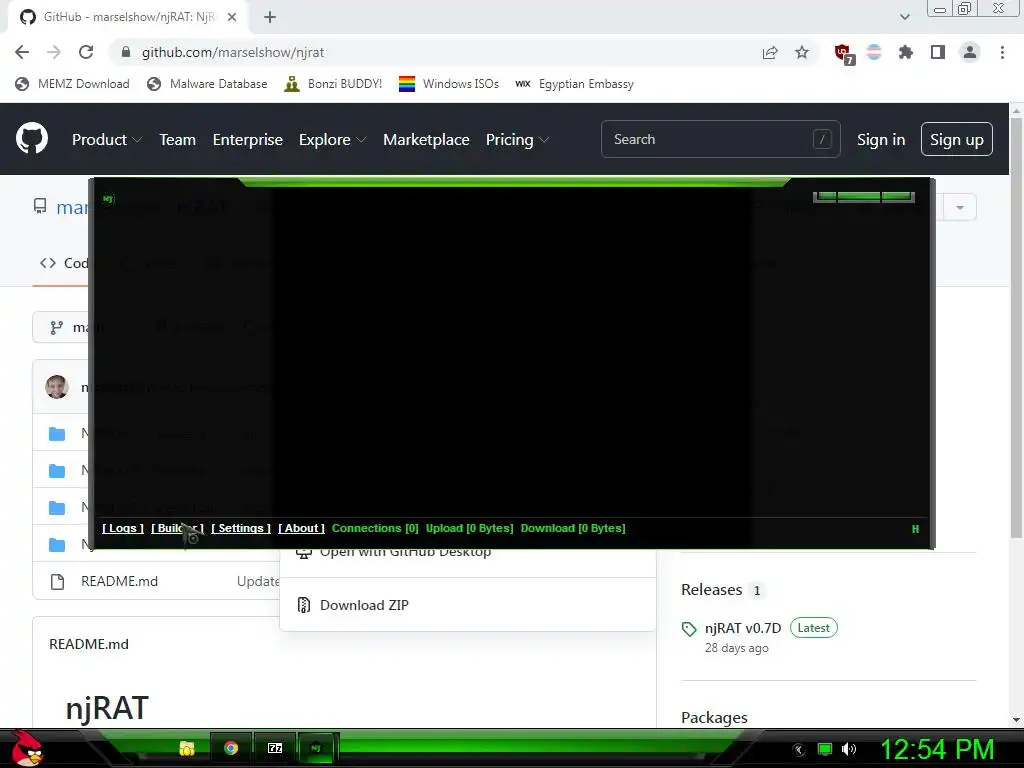Switch to the Code tab
1024x768 pixels.
click(64, 263)
